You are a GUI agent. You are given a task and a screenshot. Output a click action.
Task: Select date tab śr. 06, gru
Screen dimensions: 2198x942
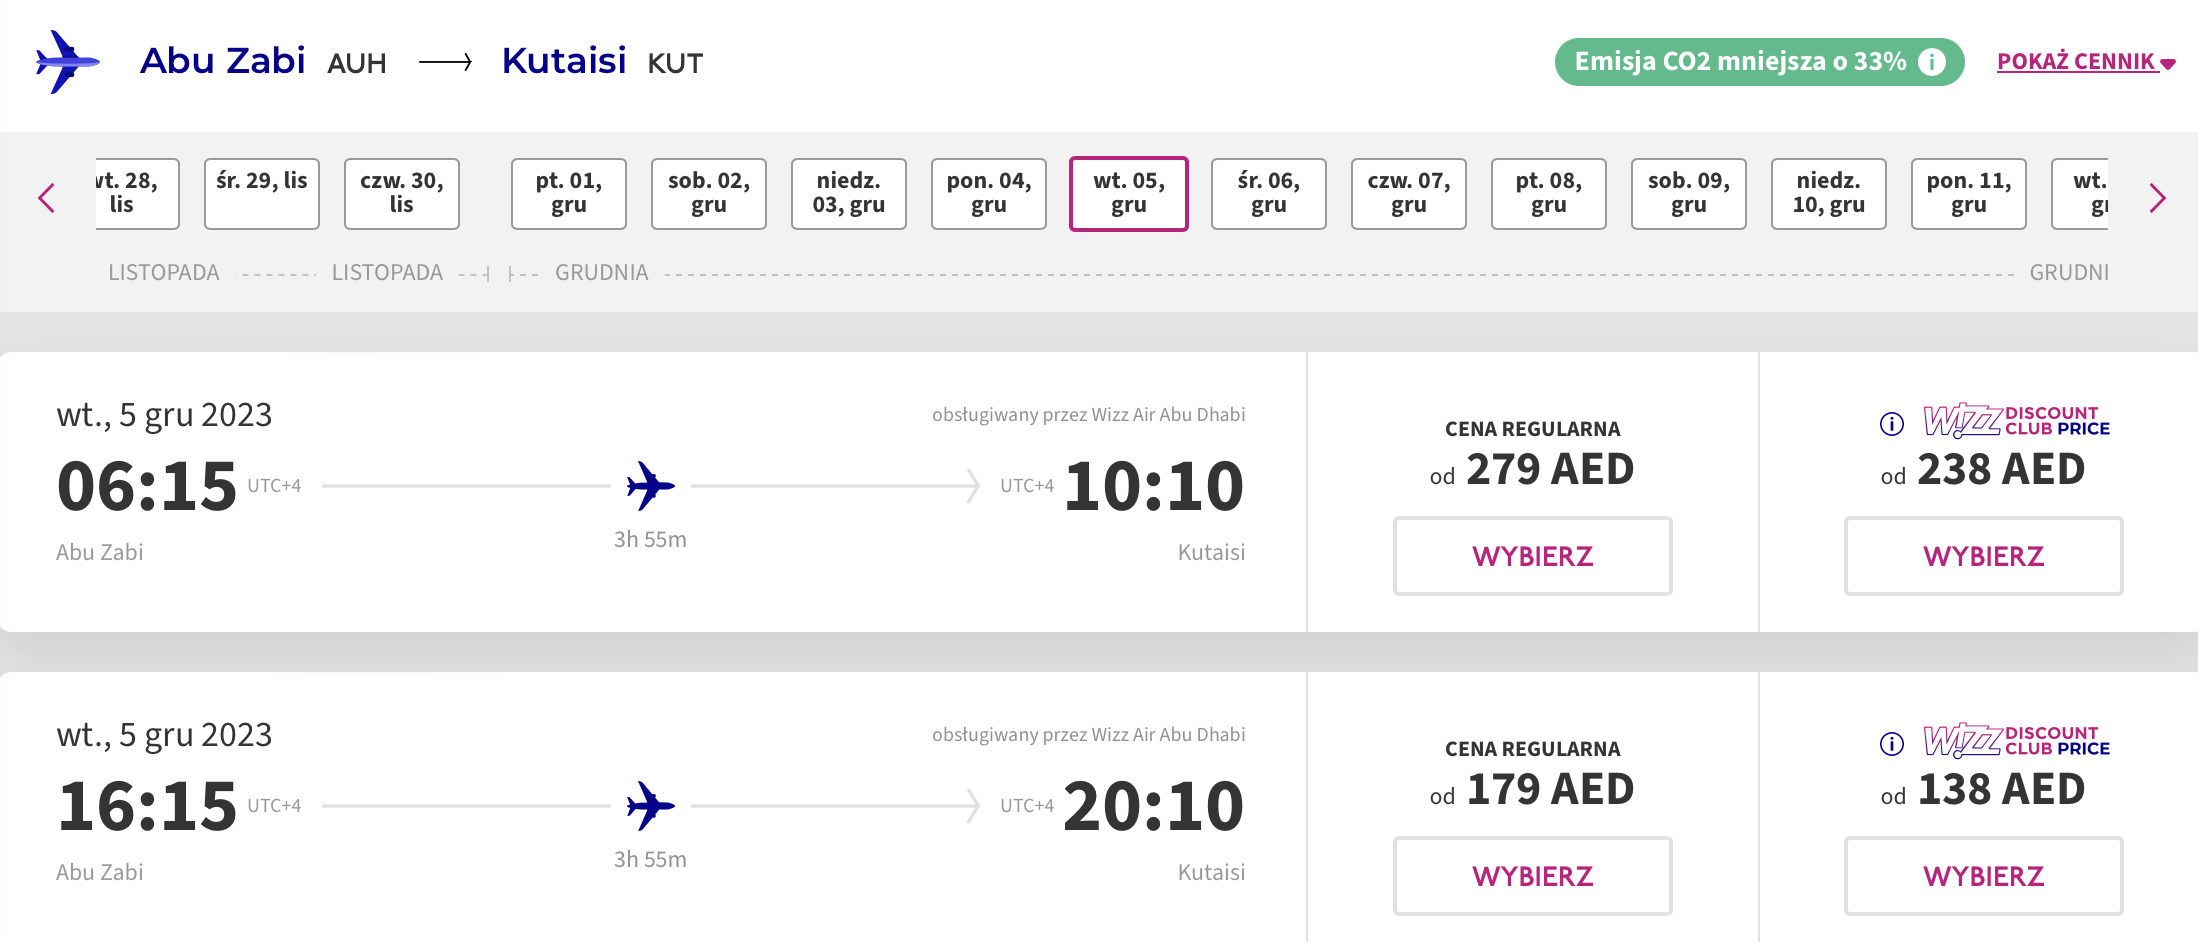tap(1269, 194)
